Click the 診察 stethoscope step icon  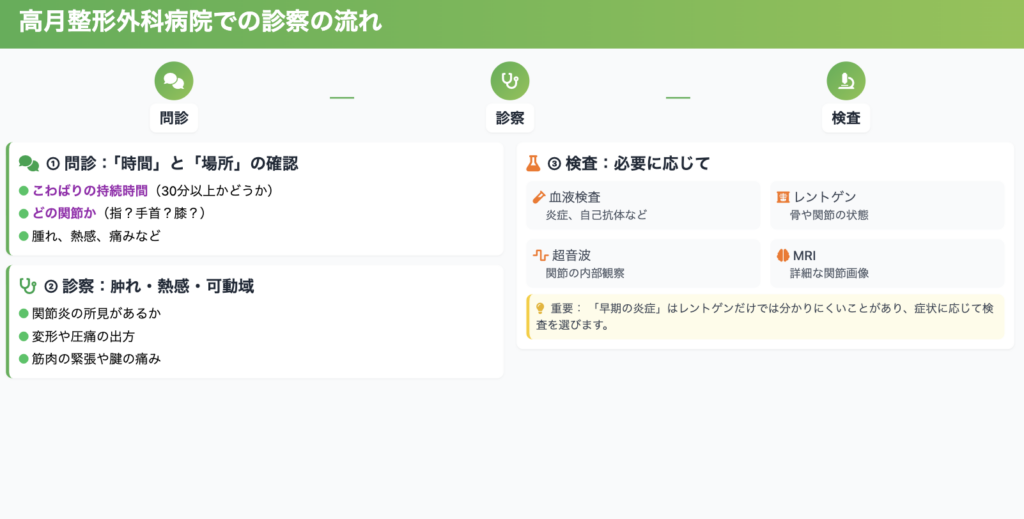[x=510, y=81]
